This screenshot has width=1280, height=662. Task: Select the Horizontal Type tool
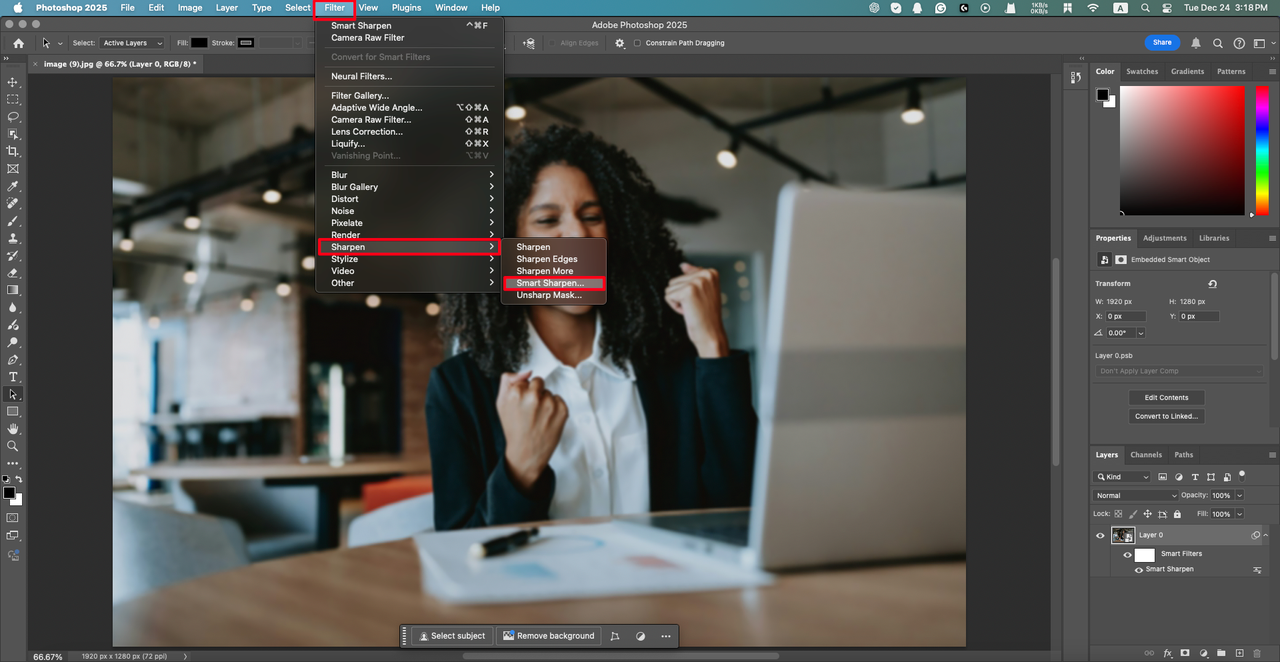pyautogui.click(x=13, y=377)
